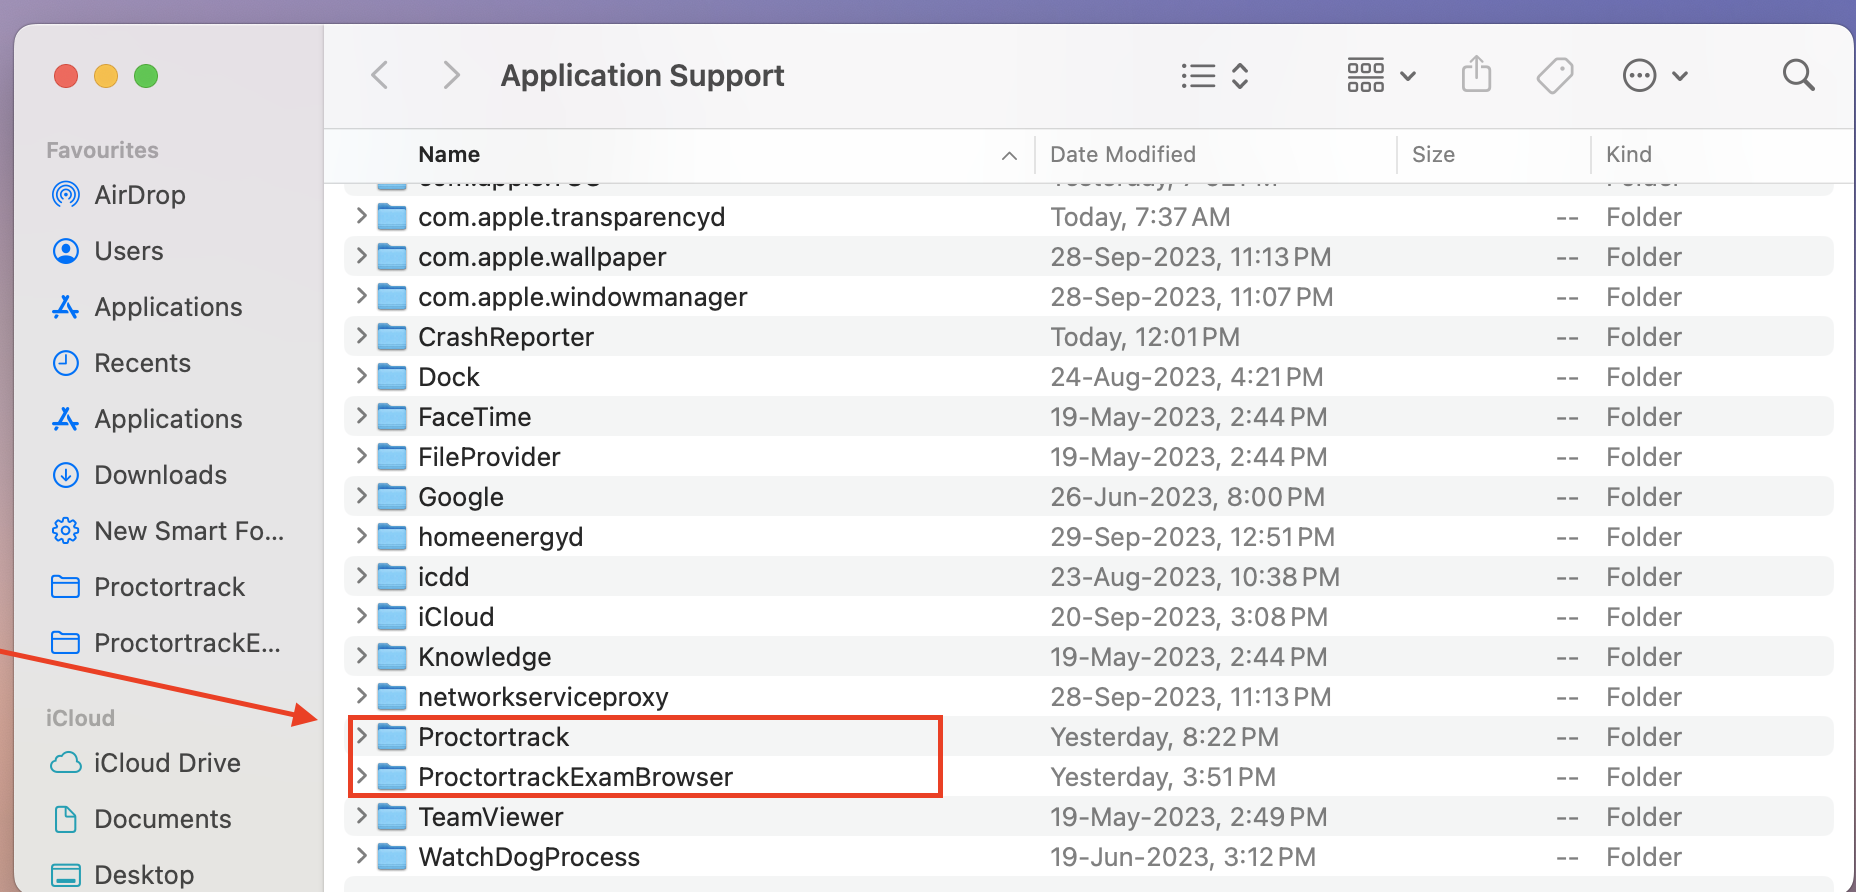Open Documents in the sidebar
Image resolution: width=1856 pixels, height=892 pixels.
pyautogui.click(x=141, y=819)
